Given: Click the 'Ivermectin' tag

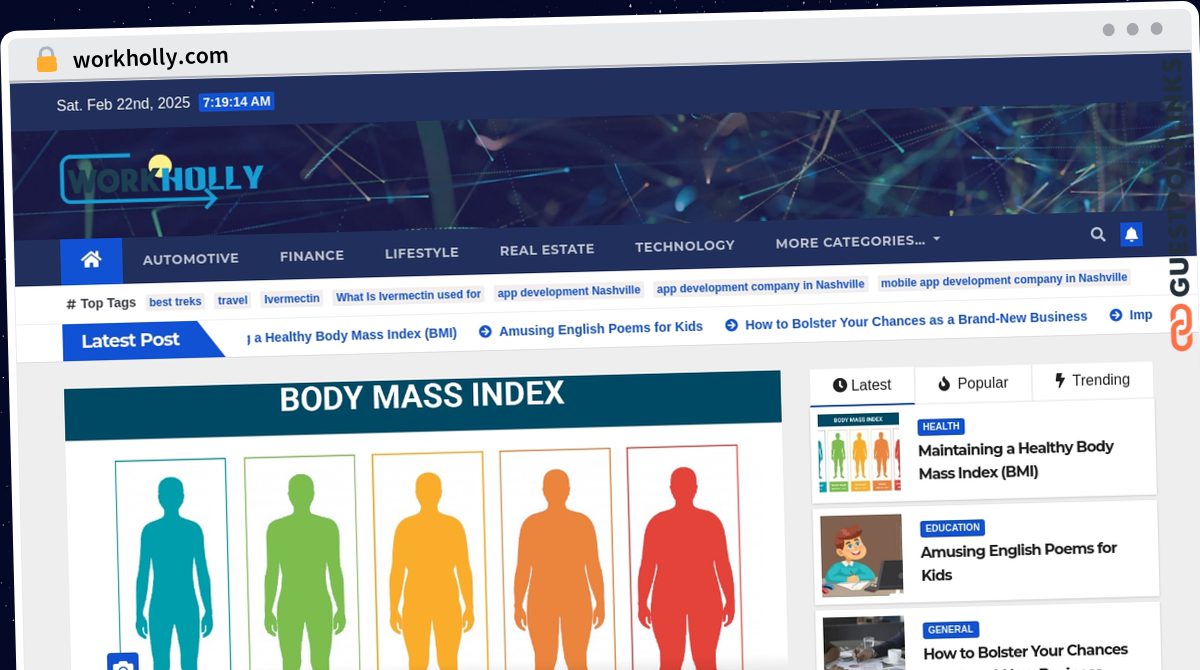Looking at the screenshot, I should [292, 299].
